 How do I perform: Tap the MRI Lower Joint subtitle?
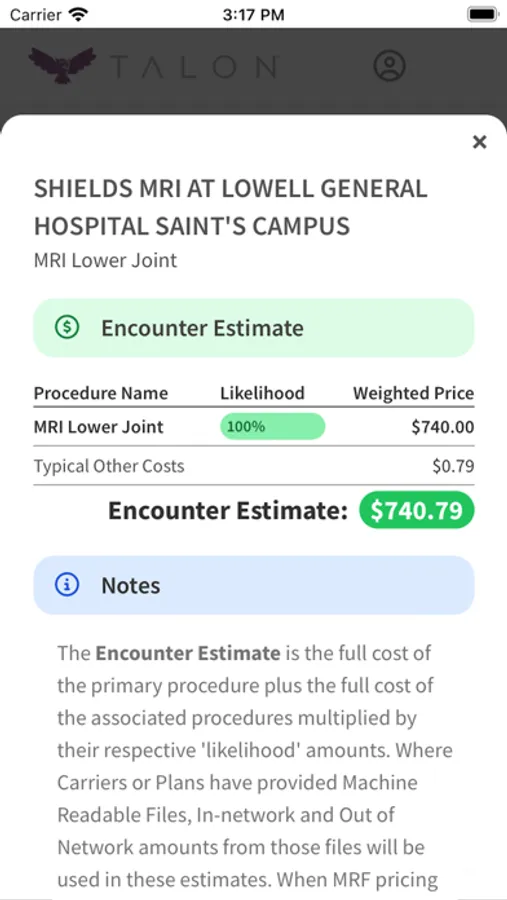(106, 260)
